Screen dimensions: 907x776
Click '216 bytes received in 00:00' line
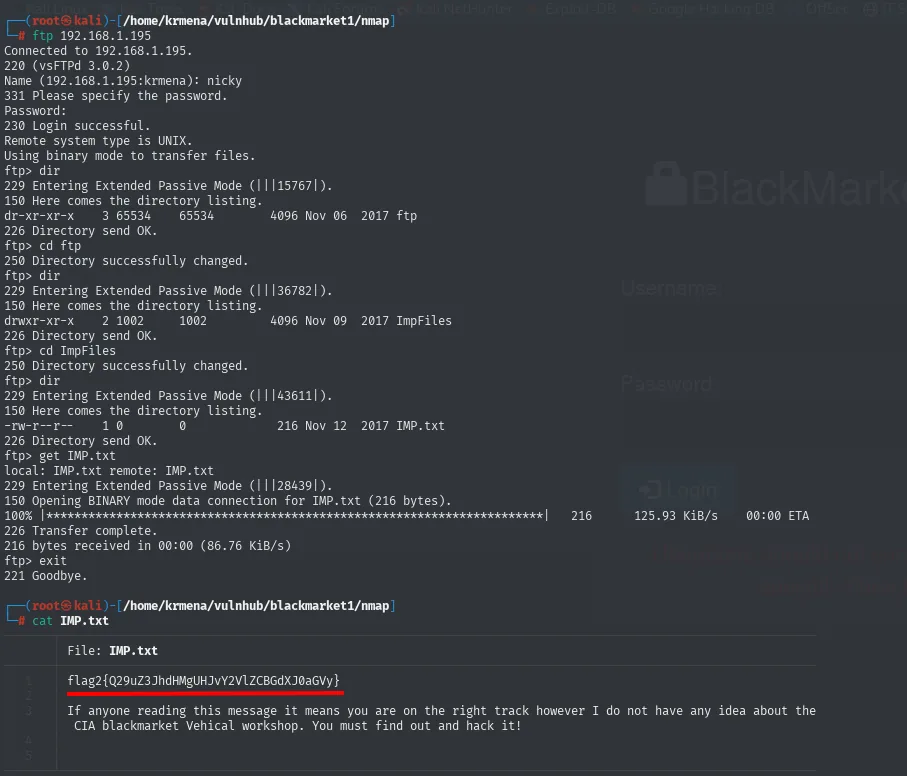[x=148, y=546]
